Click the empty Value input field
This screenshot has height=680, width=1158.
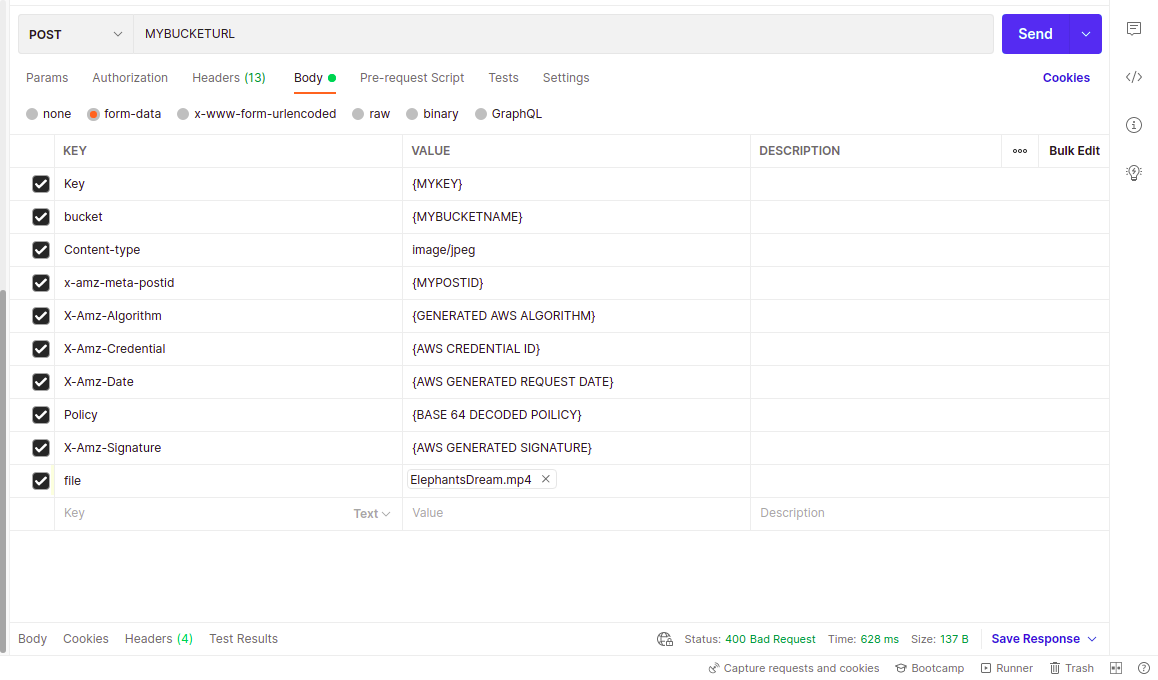pyautogui.click(x=576, y=513)
